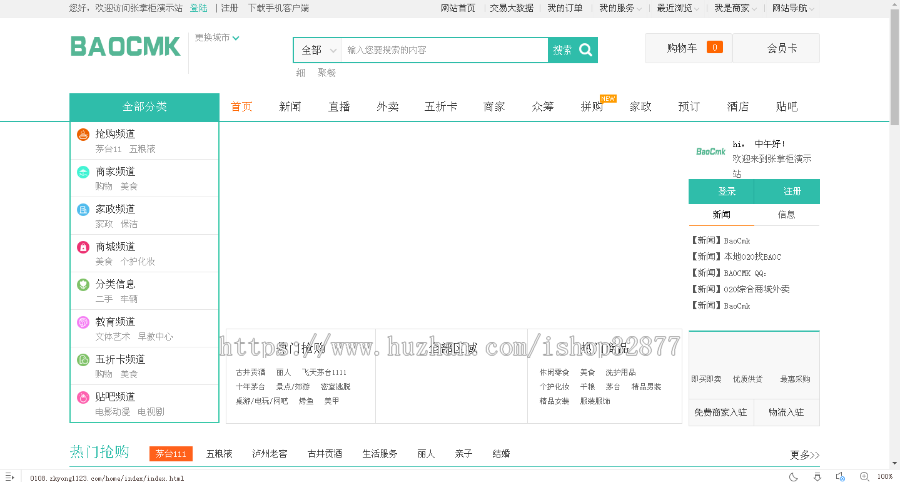The height and width of the screenshot is (482, 900).
Task: Click the search keyword input field
Action: point(445,50)
